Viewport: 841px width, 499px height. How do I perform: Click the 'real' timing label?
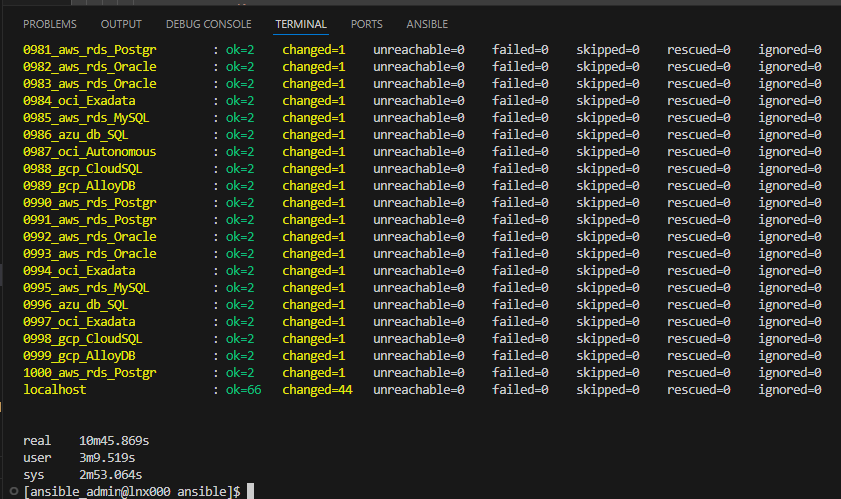pyautogui.click(x=37, y=441)
